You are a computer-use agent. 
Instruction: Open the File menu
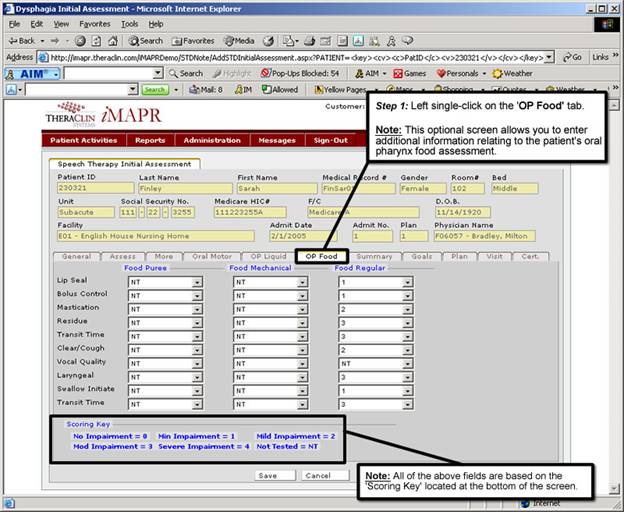click(14, 24)
